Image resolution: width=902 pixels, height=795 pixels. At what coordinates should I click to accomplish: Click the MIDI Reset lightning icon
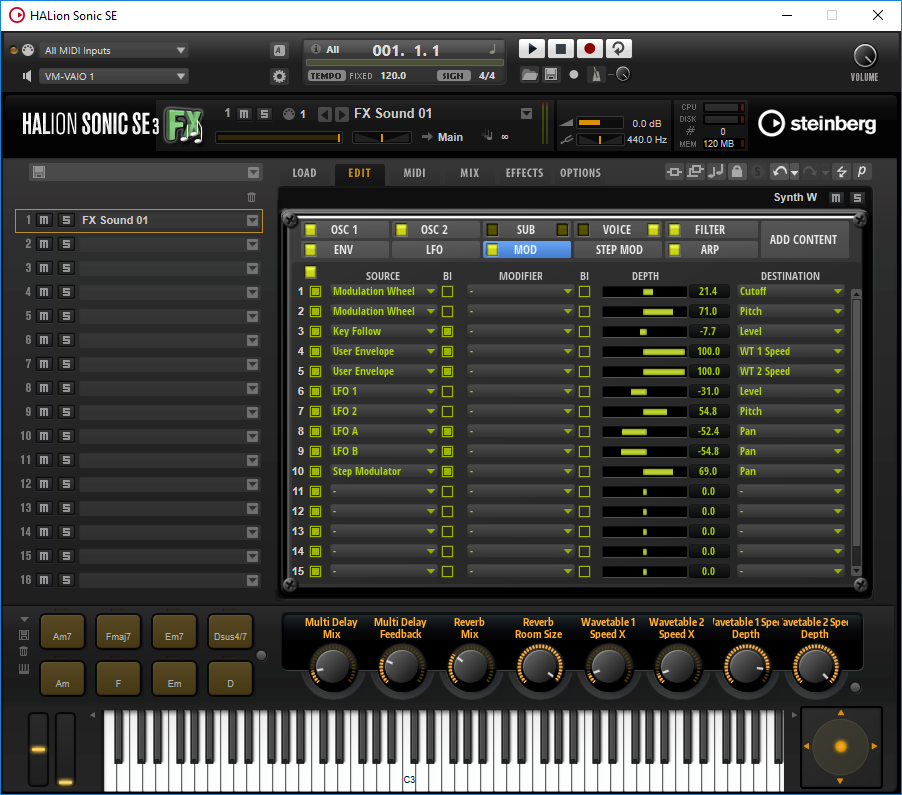coord(840,172)
